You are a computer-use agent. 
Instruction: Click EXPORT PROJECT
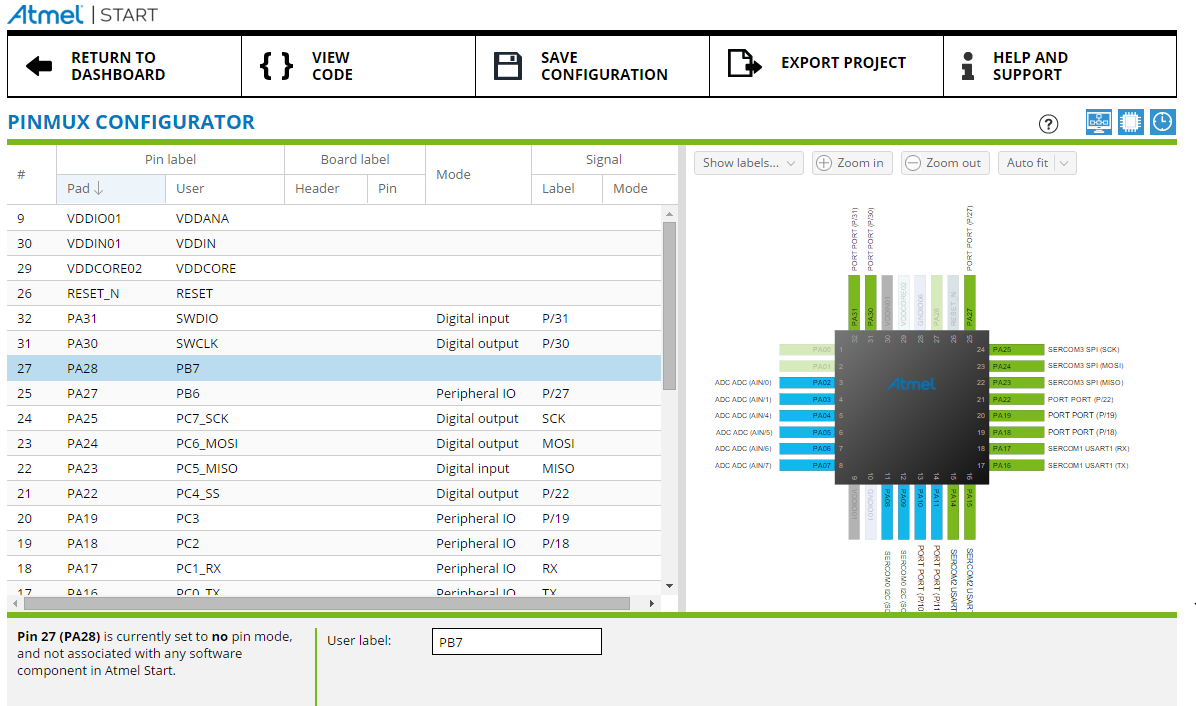827,66
